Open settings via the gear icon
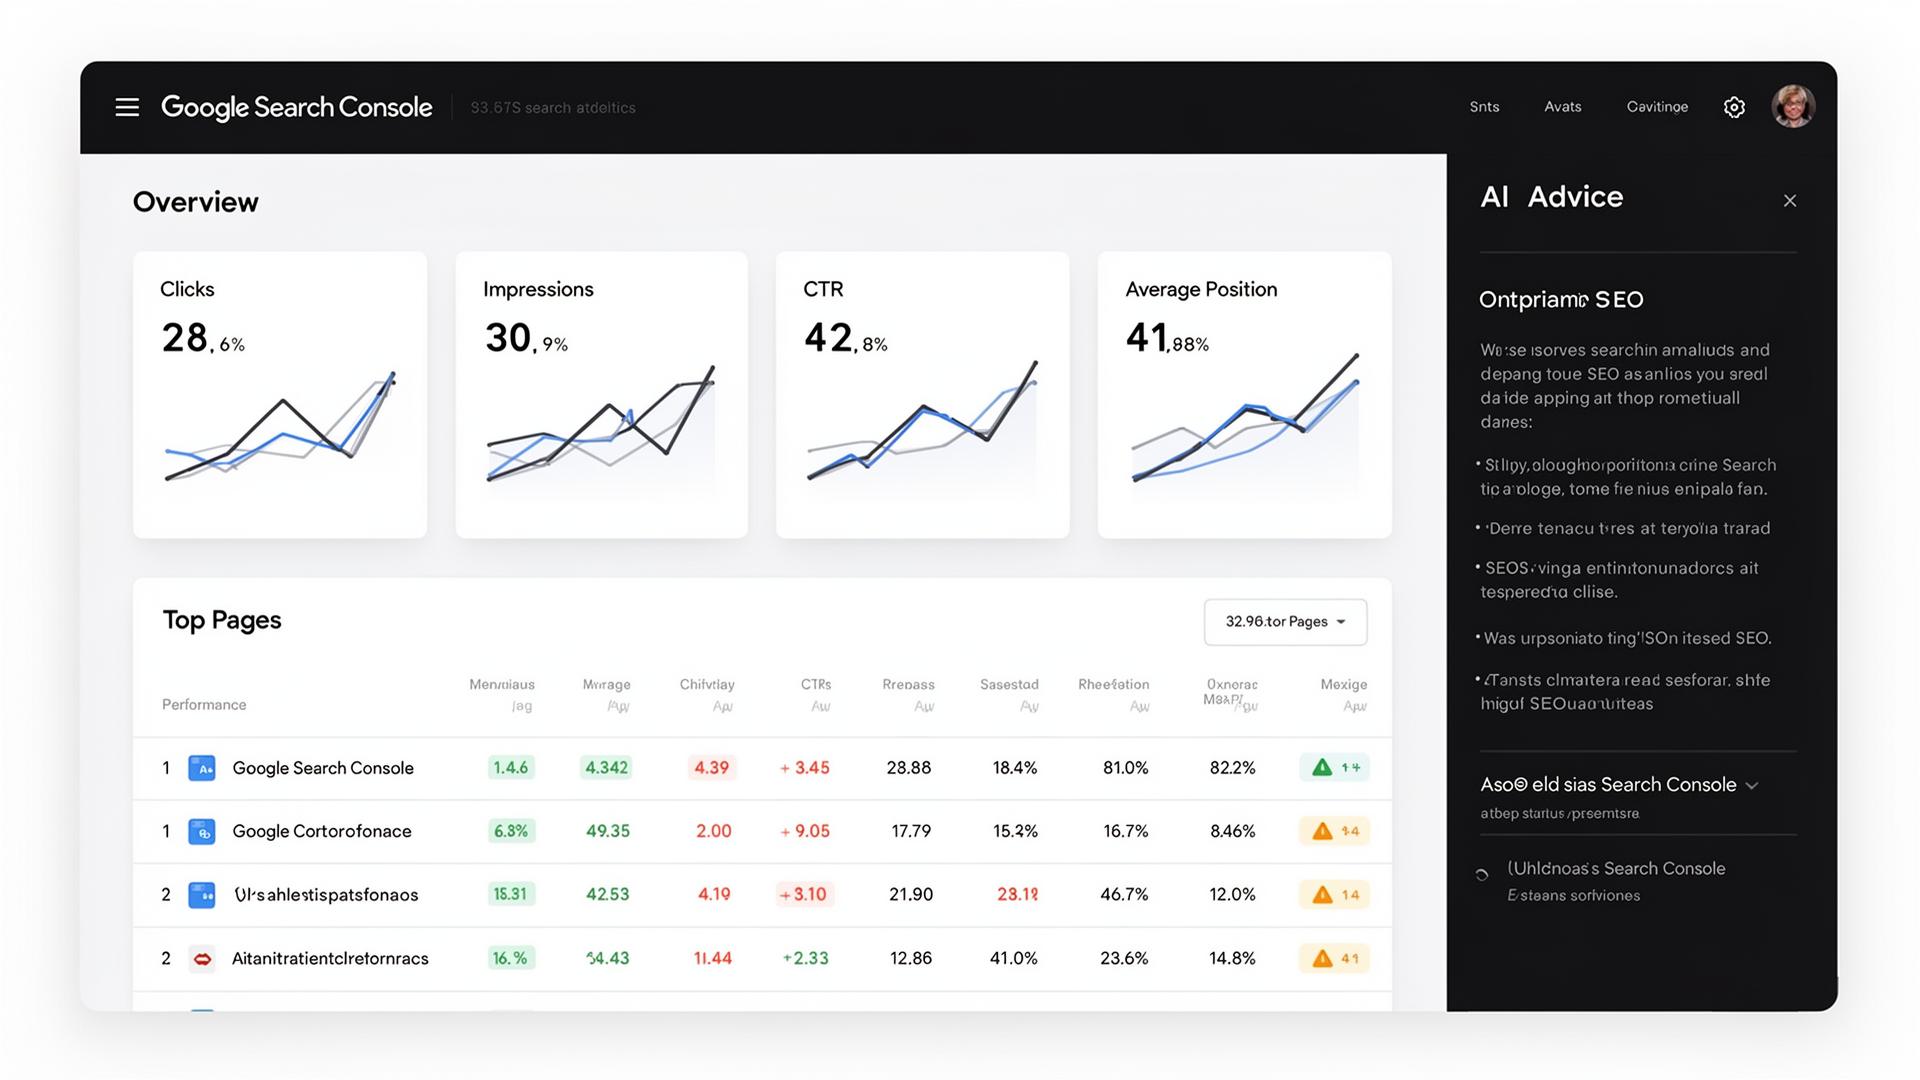Screen dimensions: 1920x1080 tap(1734, 107)
